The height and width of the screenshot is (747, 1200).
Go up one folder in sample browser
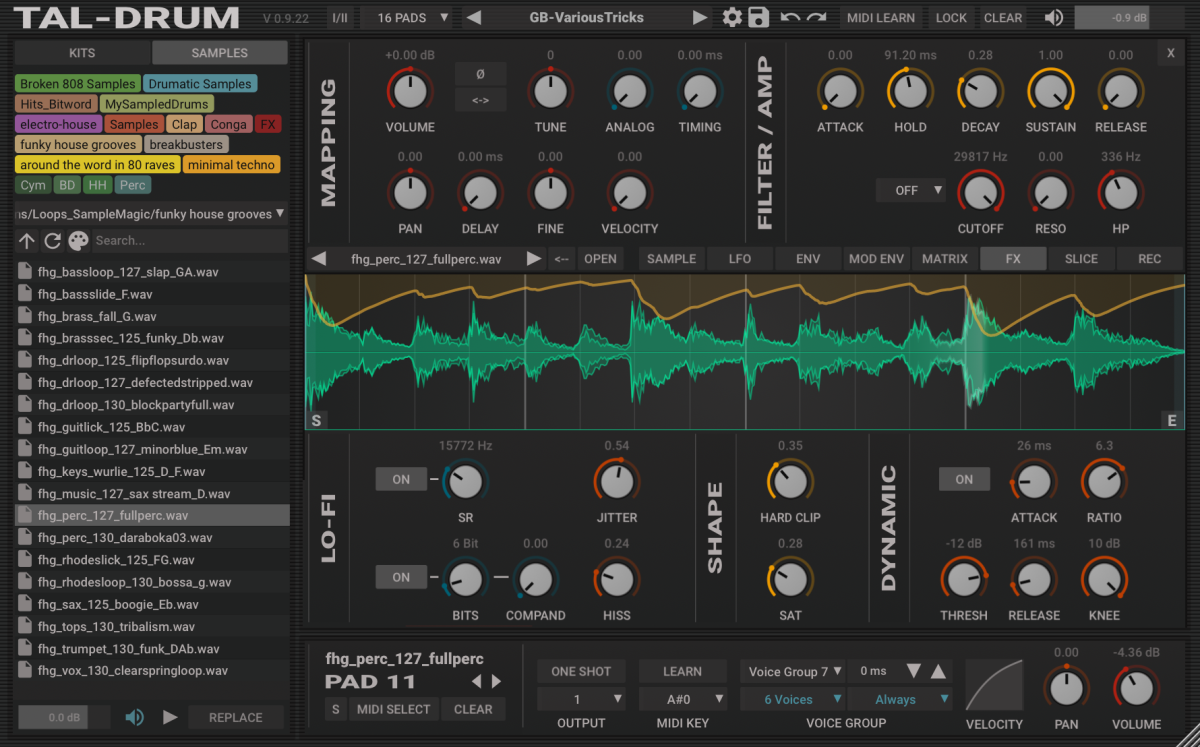(x=27, y=240)
